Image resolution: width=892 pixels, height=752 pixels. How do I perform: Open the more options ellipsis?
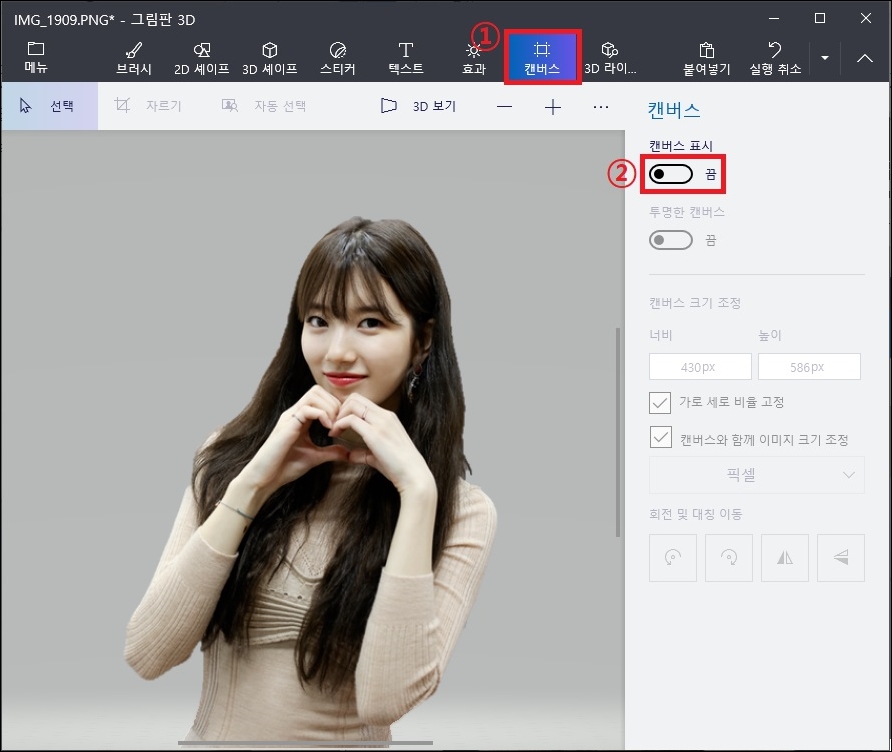601,106
